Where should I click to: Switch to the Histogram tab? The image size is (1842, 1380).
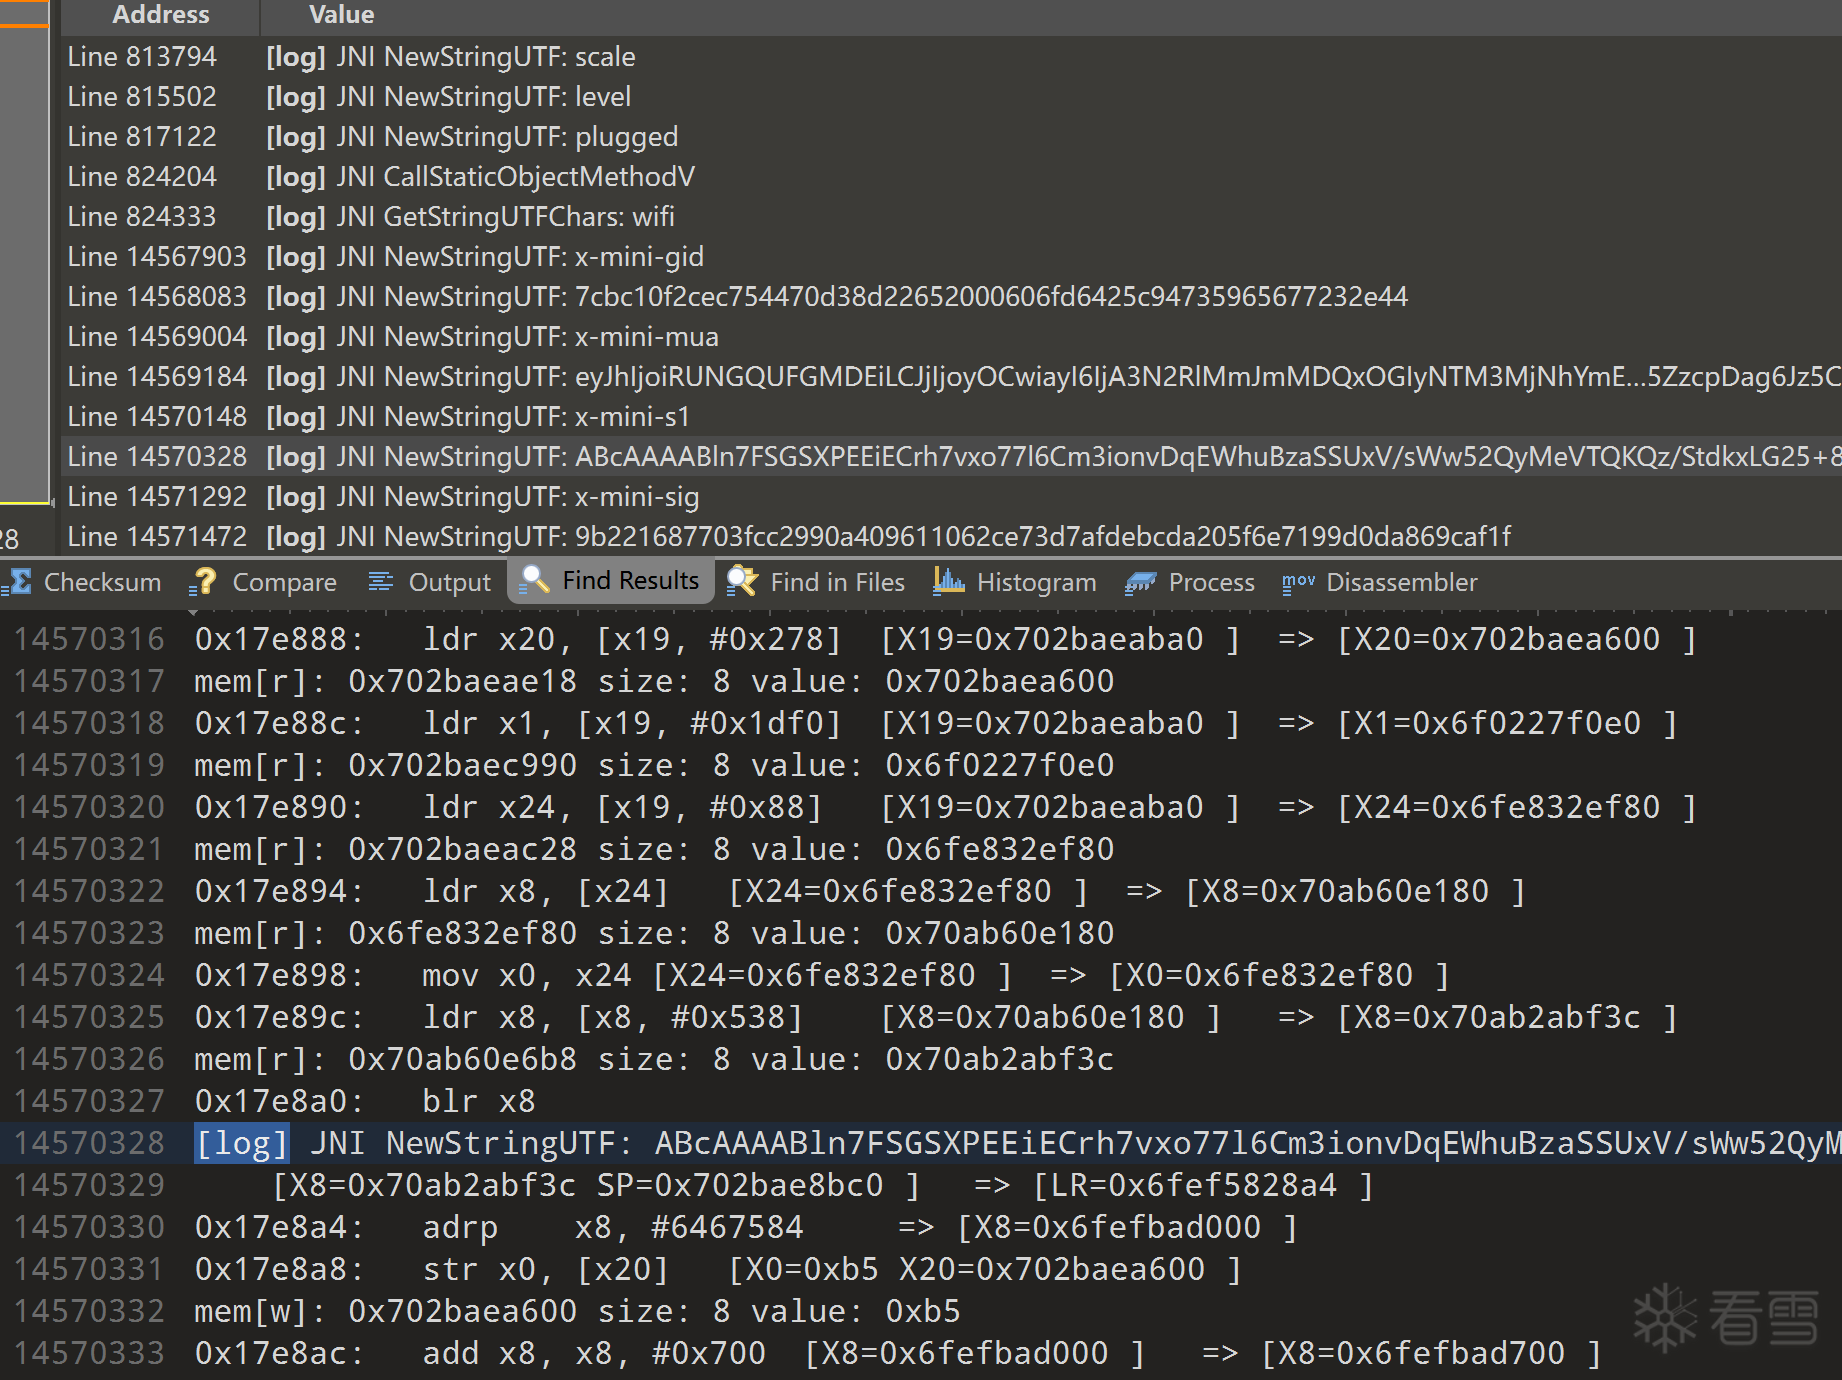(1015, 582)
